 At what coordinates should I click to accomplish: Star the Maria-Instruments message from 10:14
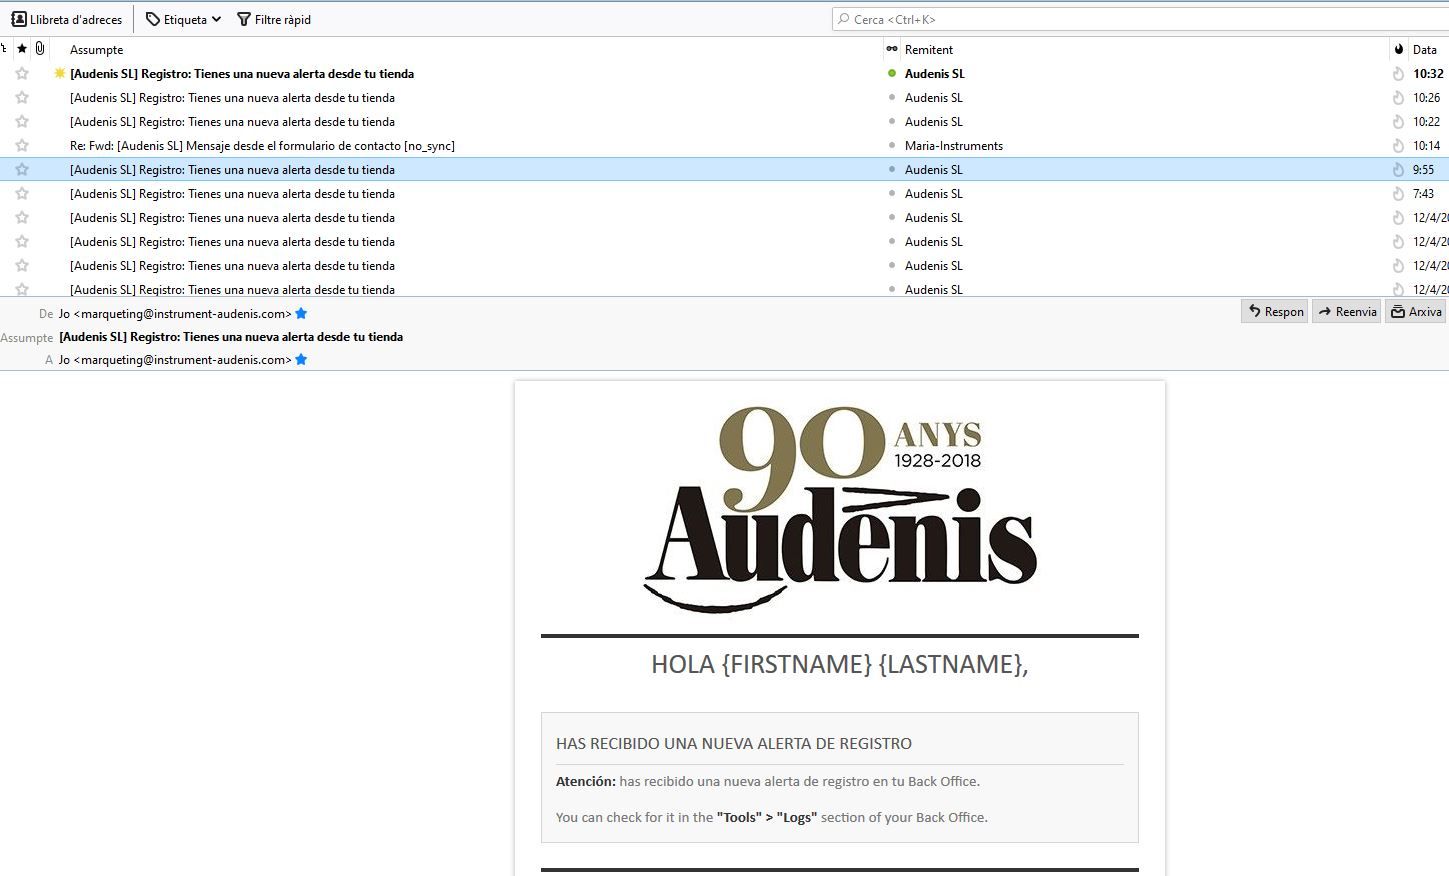(22, 145)
